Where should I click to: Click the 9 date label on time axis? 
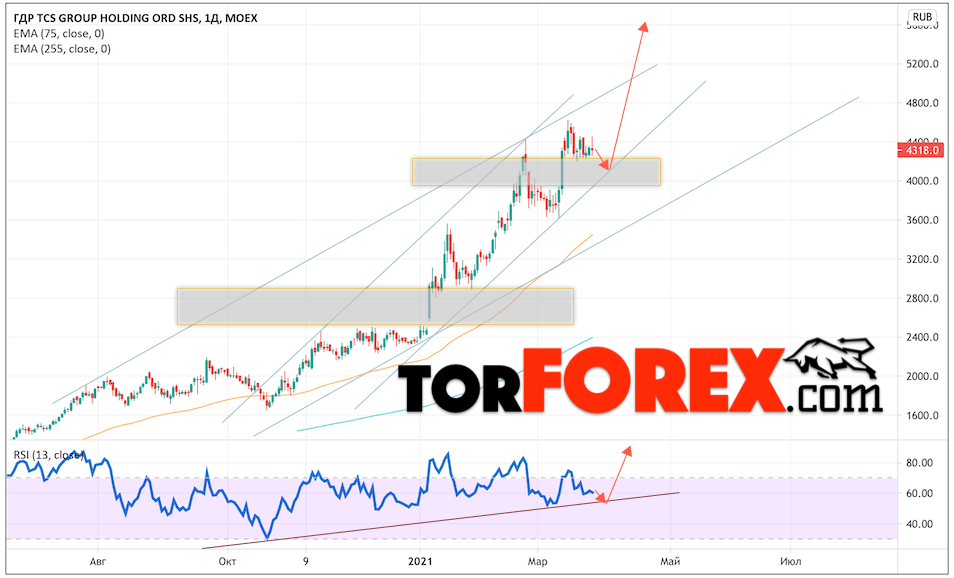coord(305,561)
